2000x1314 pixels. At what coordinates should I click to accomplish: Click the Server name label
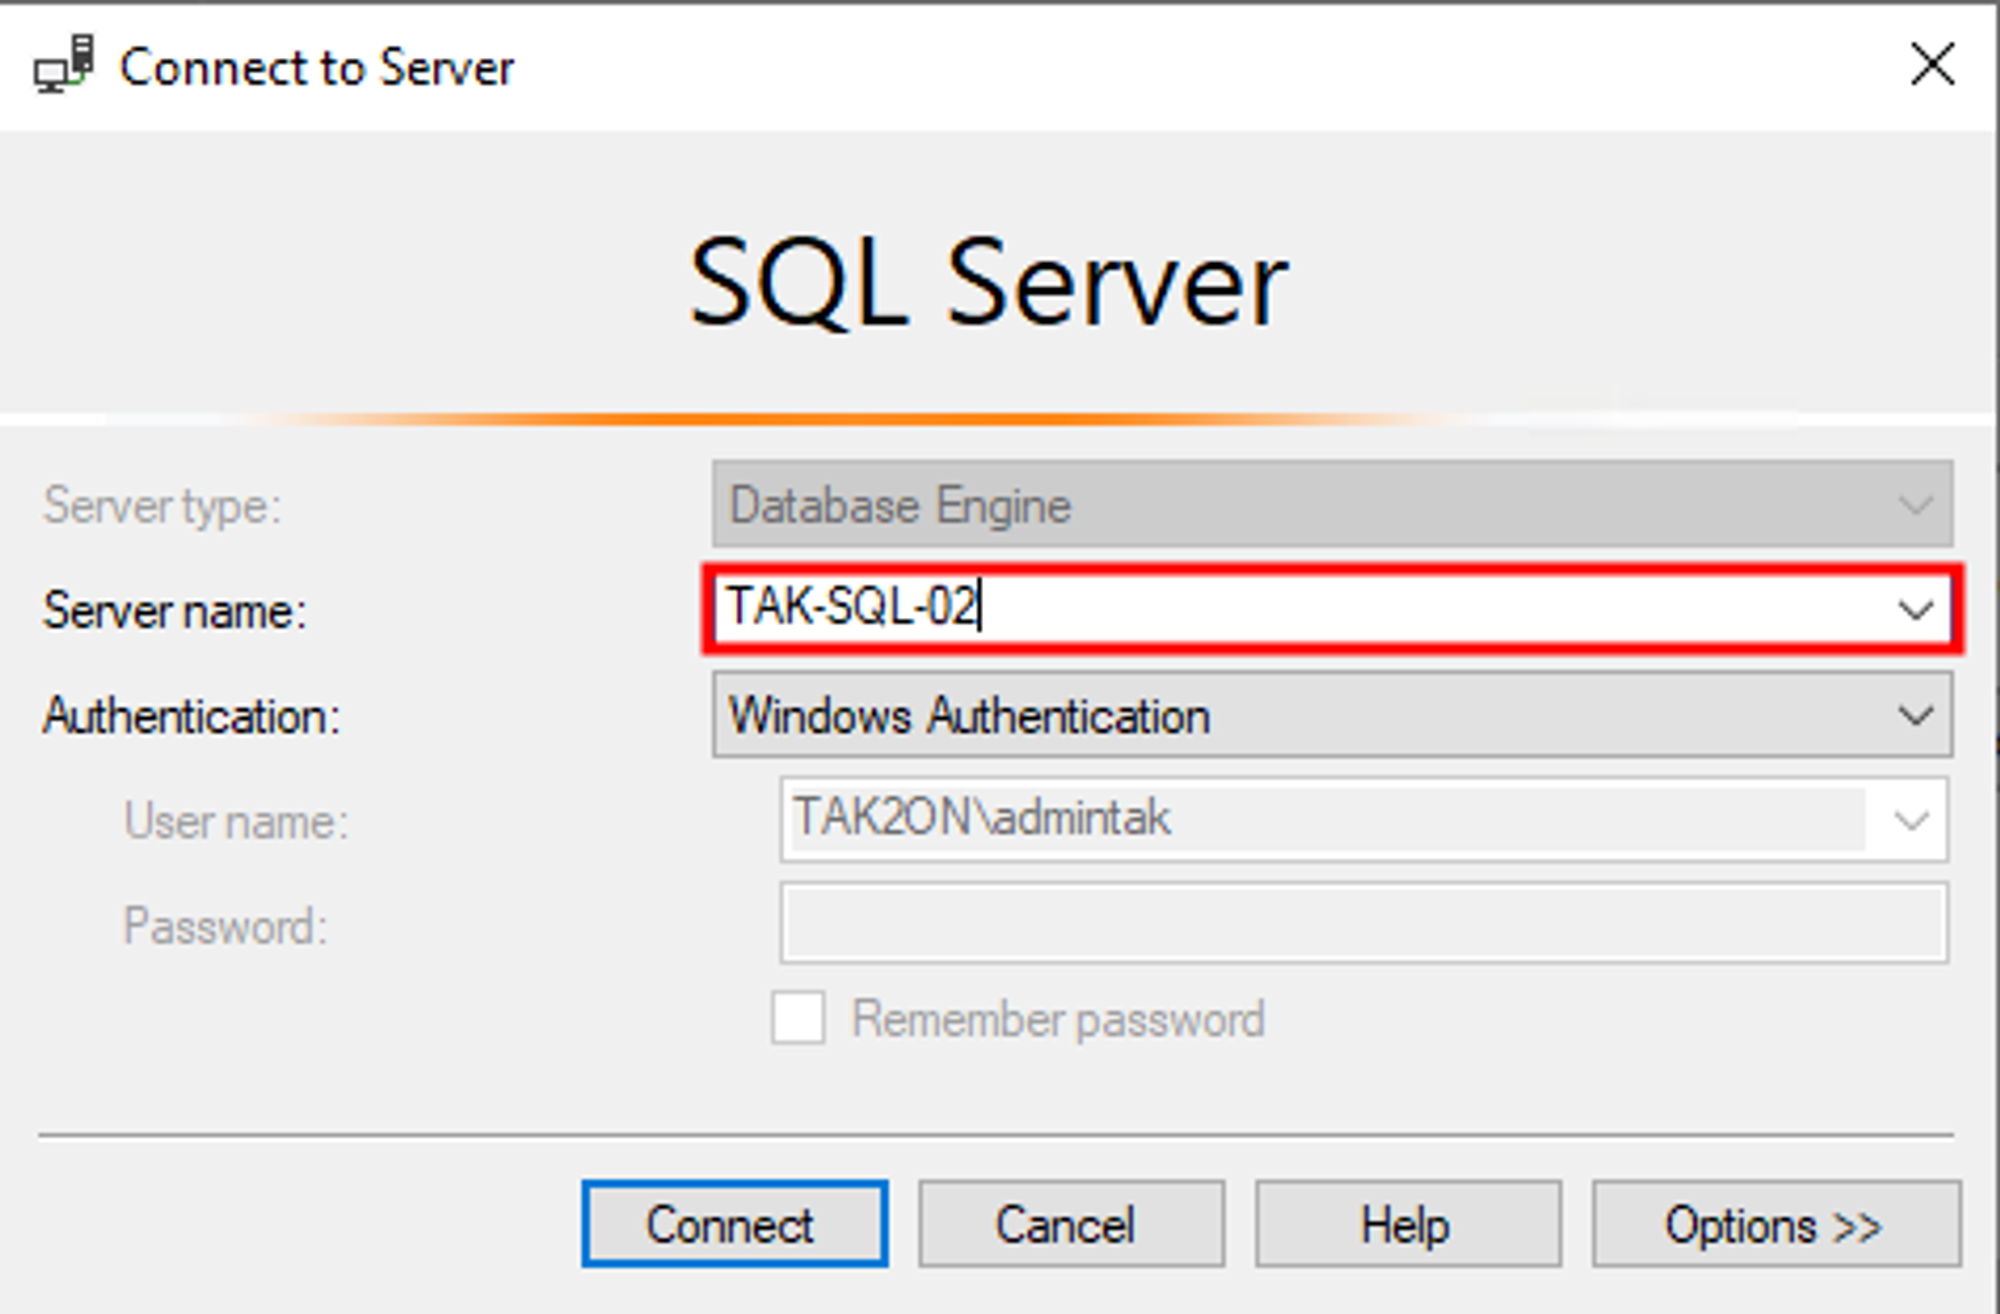[x=174, y=611]
